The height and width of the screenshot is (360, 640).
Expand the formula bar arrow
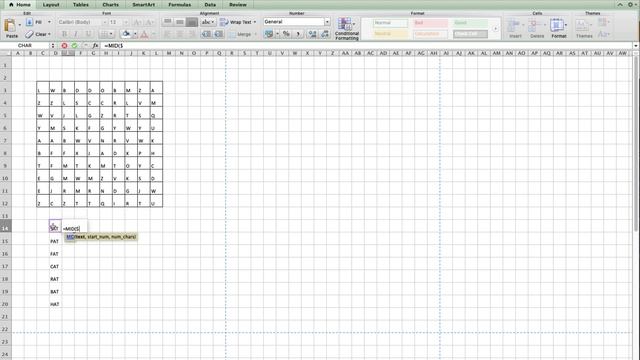[x=636, y=45]
